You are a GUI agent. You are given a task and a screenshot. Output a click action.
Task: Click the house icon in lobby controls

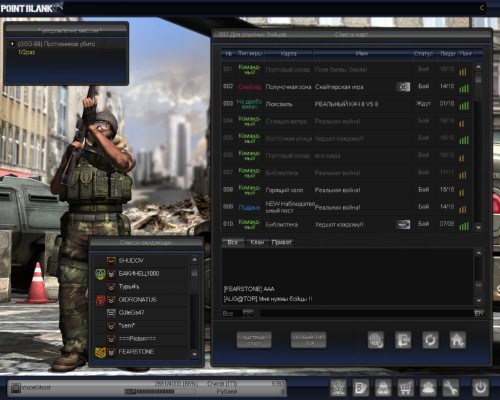pyautogui.click(x=457, y=340)
